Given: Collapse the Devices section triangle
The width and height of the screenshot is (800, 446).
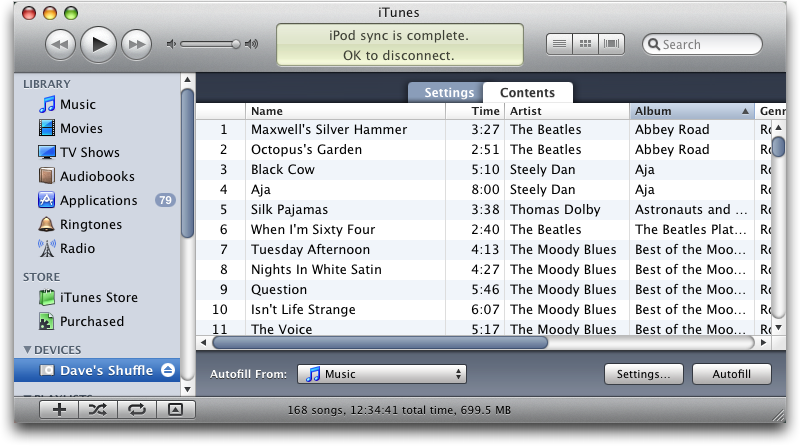Looking at the screenshot, I should [x=28, y=350].
